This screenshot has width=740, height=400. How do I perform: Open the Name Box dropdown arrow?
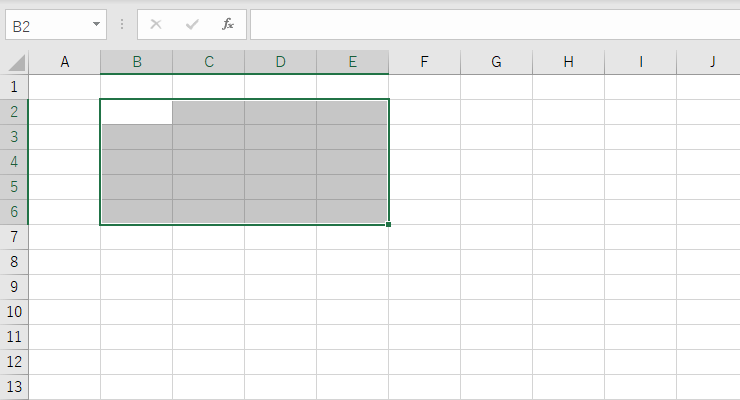[96, 25]
